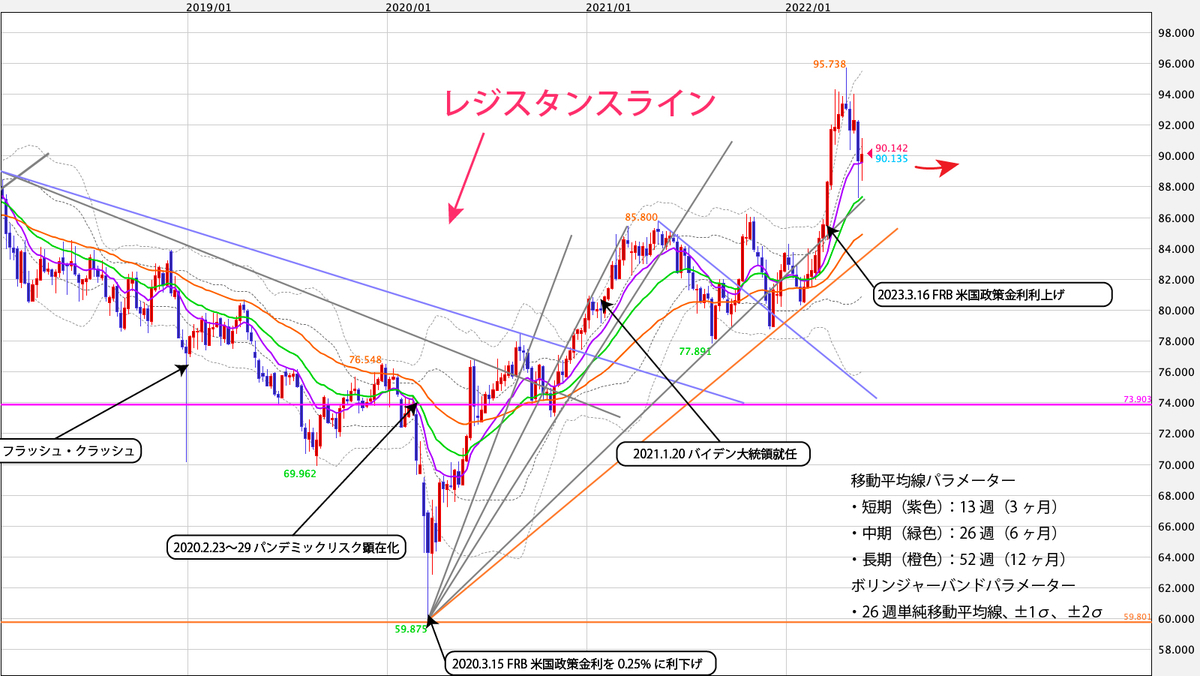Click the magenta 73.903 line value
Image resolution: width=1200 pixels, height=676 pixels.
(1139, 399)
